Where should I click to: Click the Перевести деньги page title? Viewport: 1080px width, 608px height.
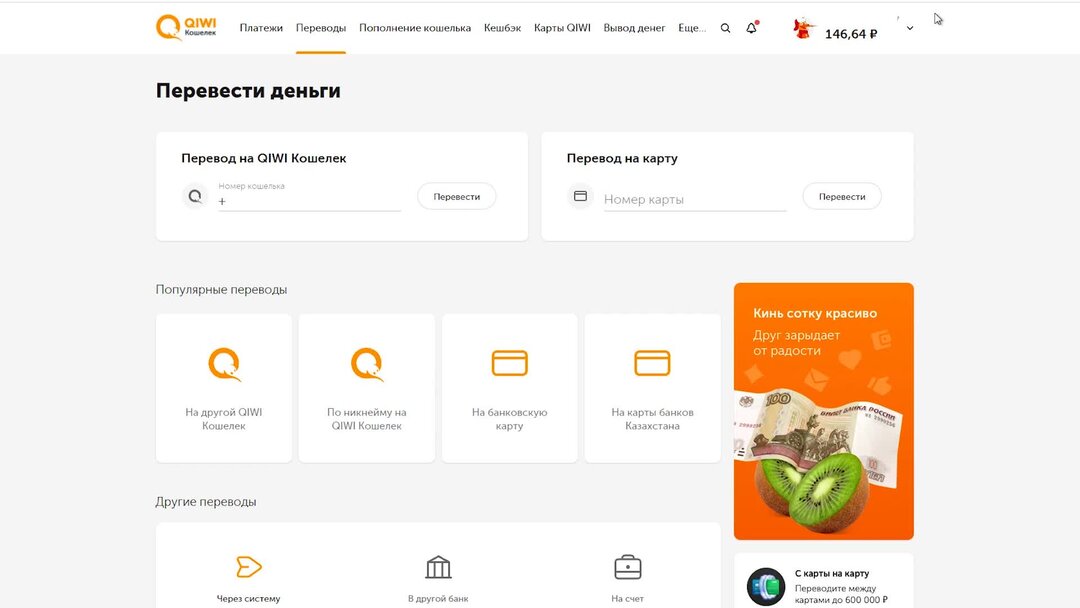click(248, 91)
